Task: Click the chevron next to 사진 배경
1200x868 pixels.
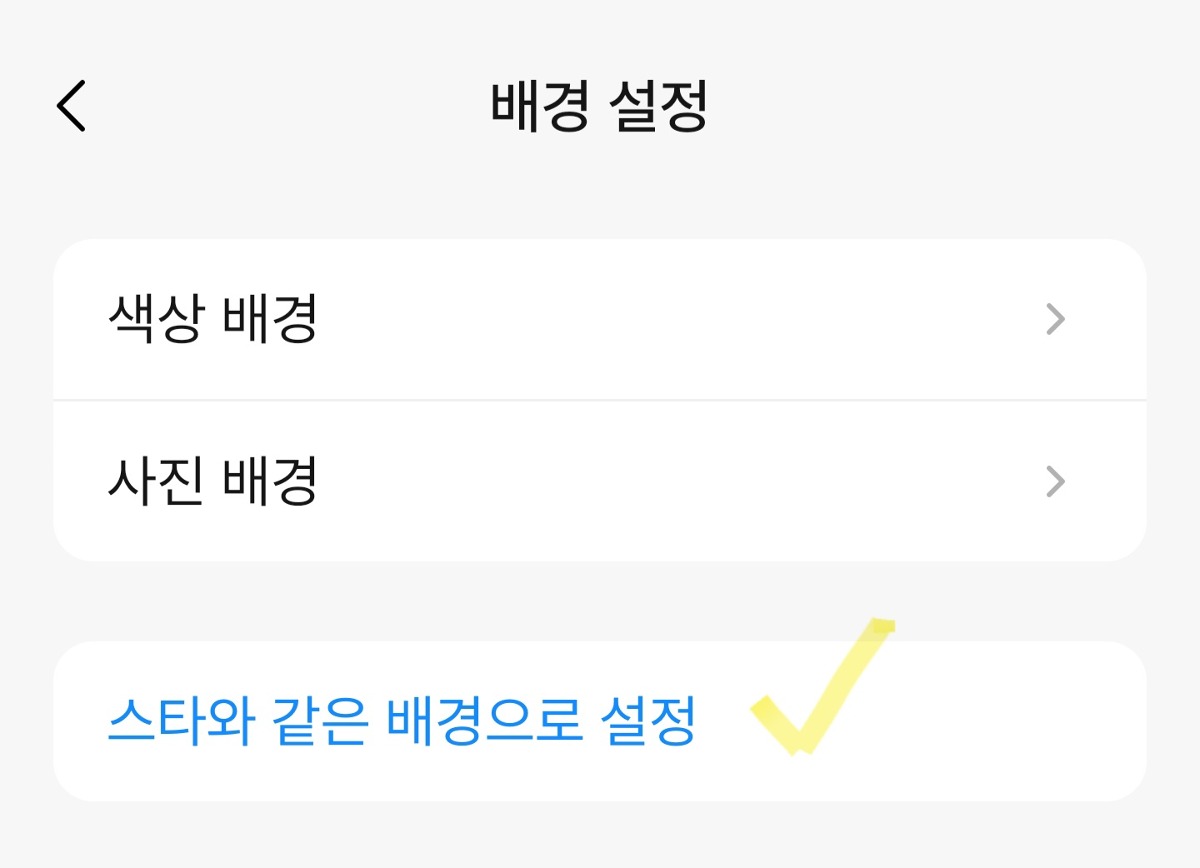Action: (x=1055, y=482)
